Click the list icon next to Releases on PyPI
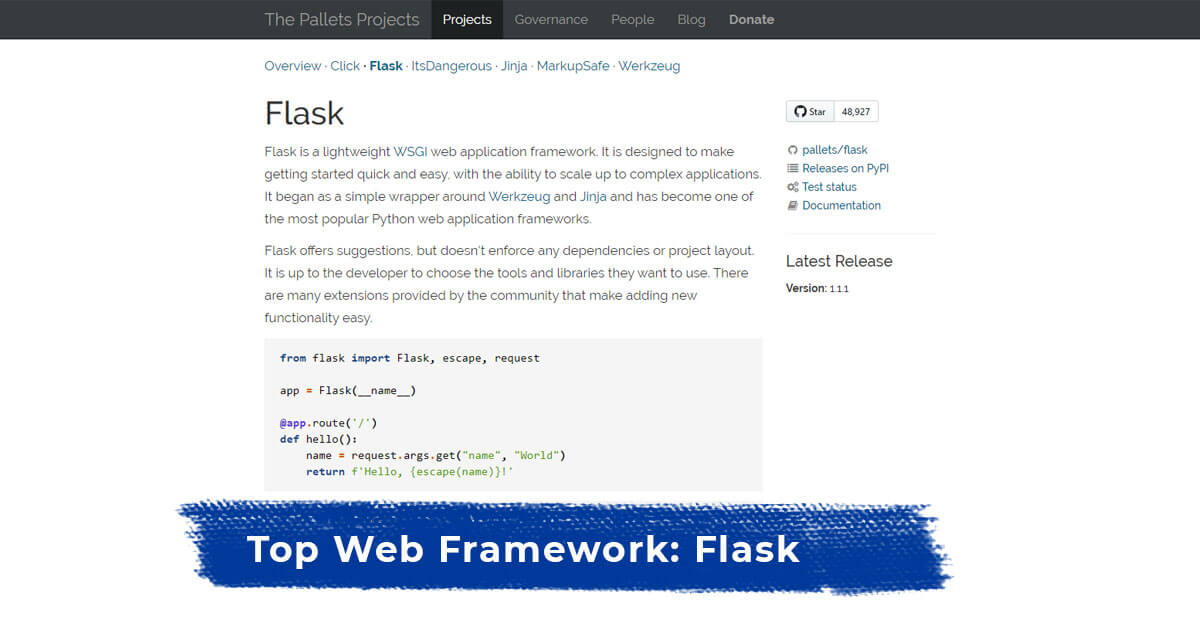 791,168
